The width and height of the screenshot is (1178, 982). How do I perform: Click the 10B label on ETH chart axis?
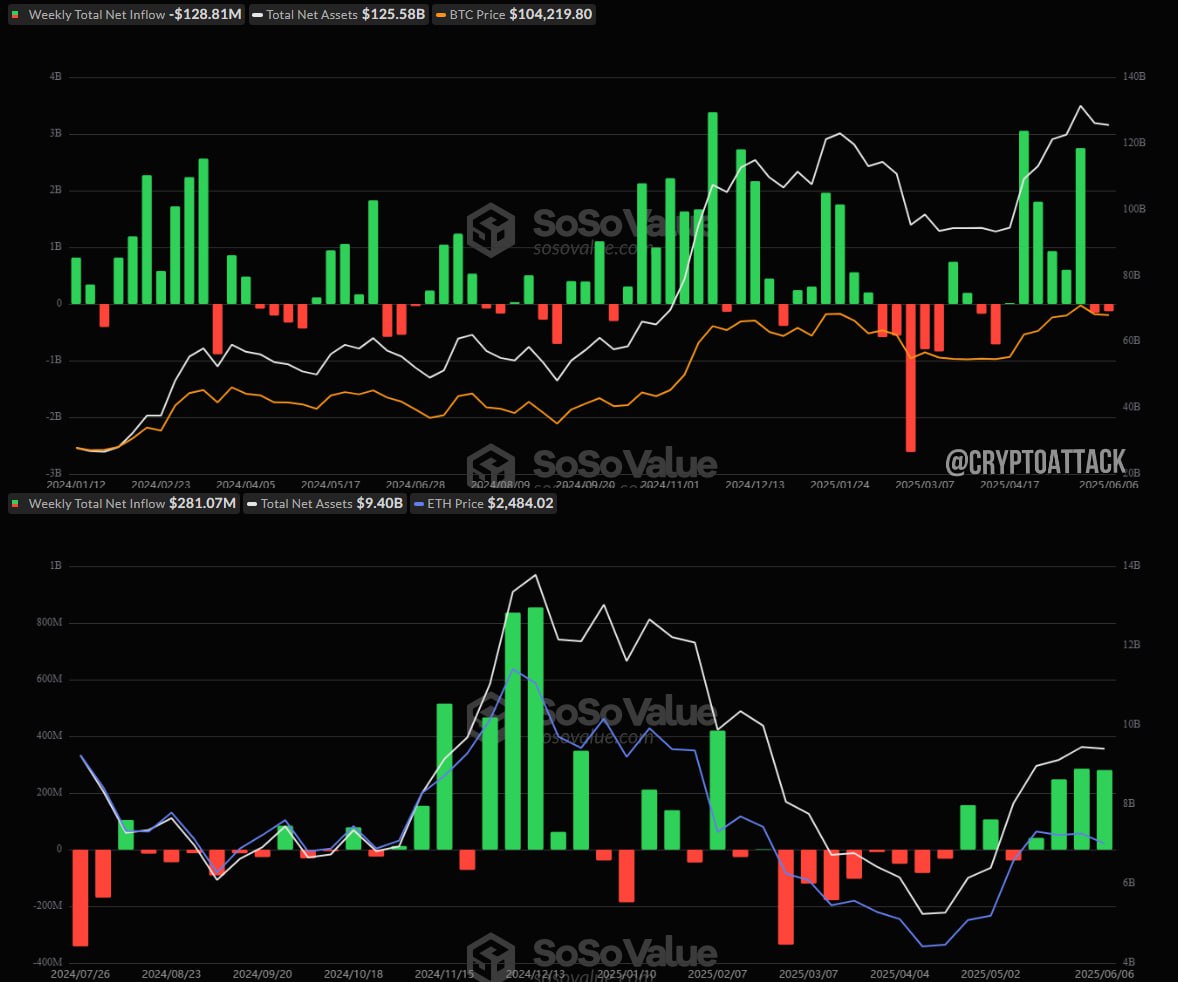(x=1131, y=724)
